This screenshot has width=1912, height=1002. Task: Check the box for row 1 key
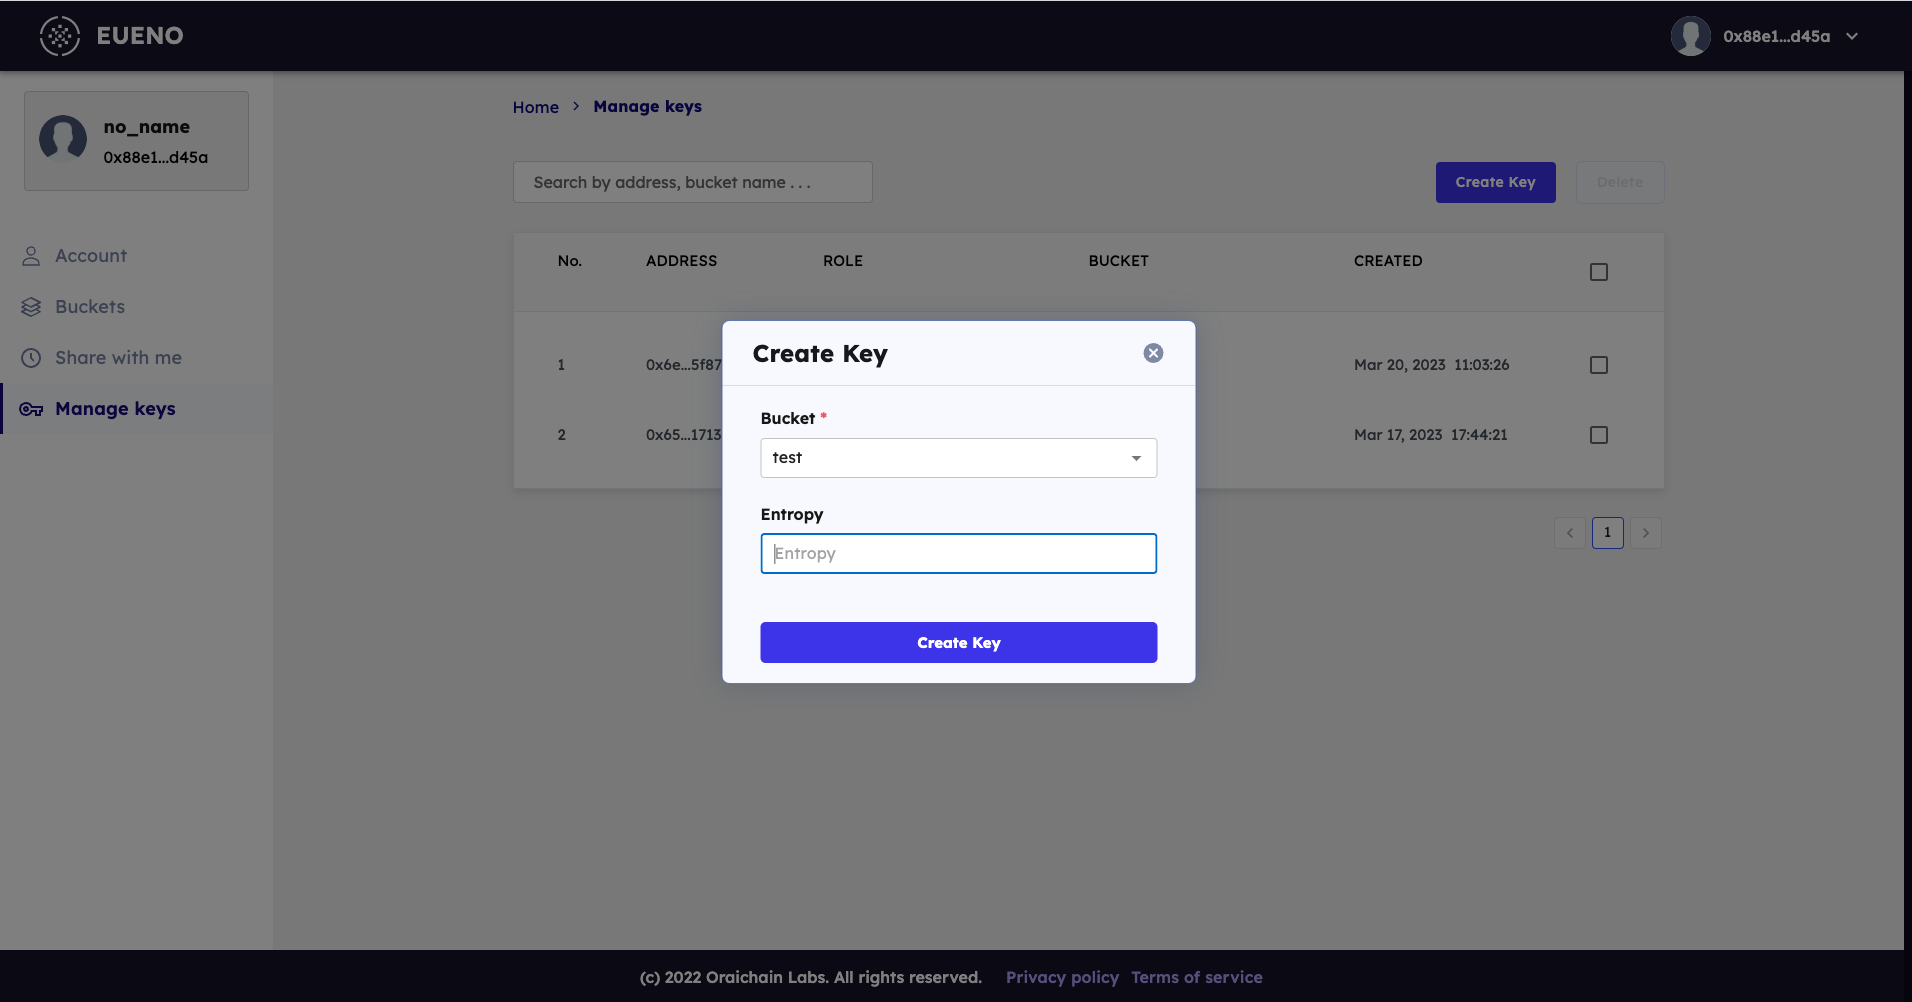click(1598, 365)
